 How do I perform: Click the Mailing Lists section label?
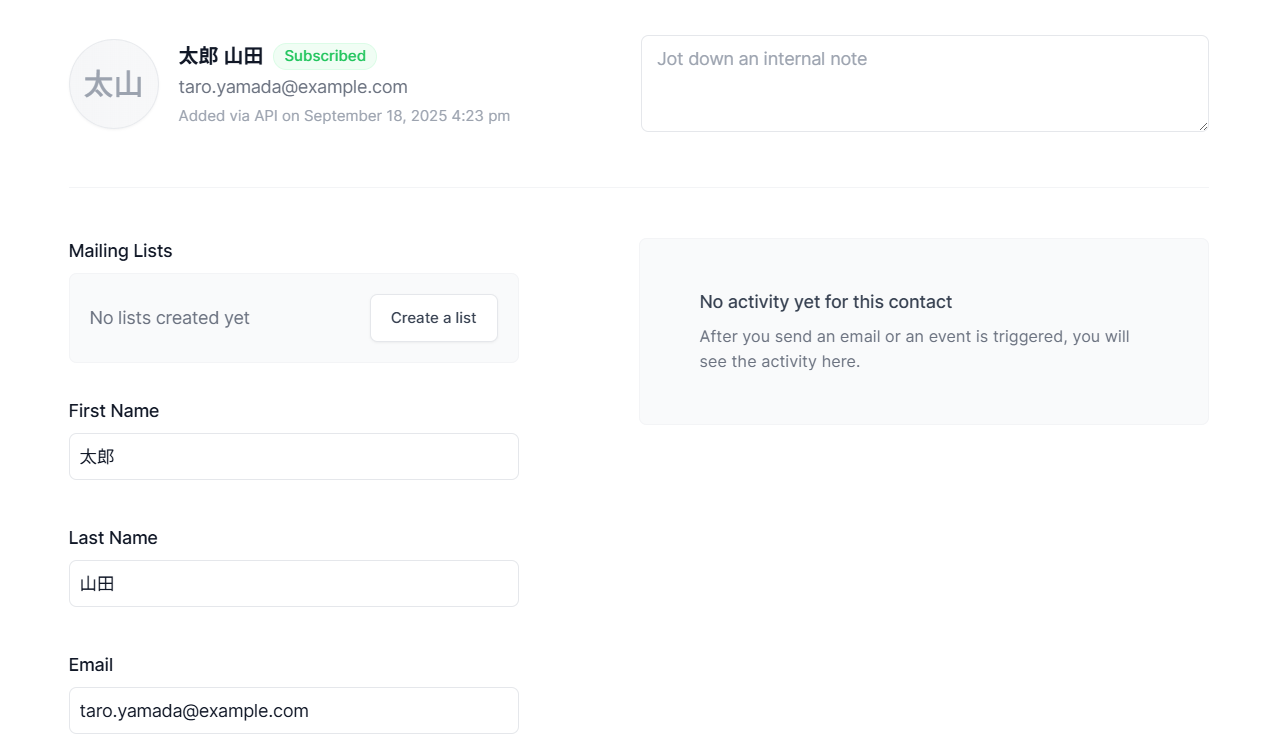pyautogui.click(x=120, y=251)
